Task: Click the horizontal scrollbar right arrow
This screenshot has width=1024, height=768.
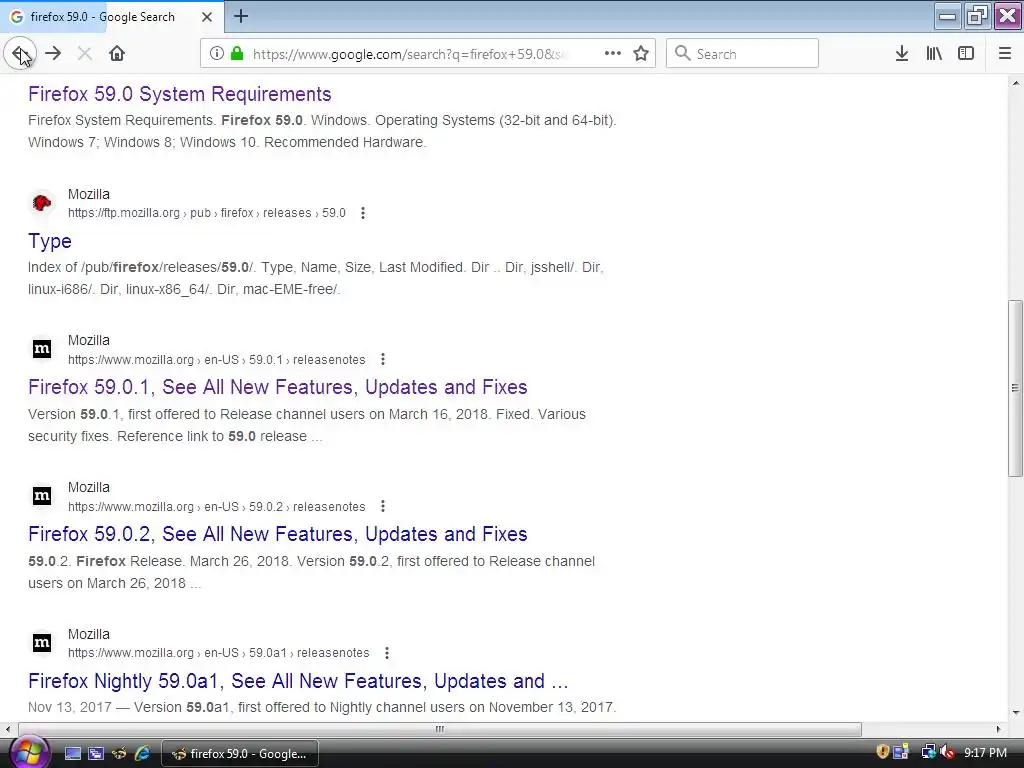Action: (999, 729)
